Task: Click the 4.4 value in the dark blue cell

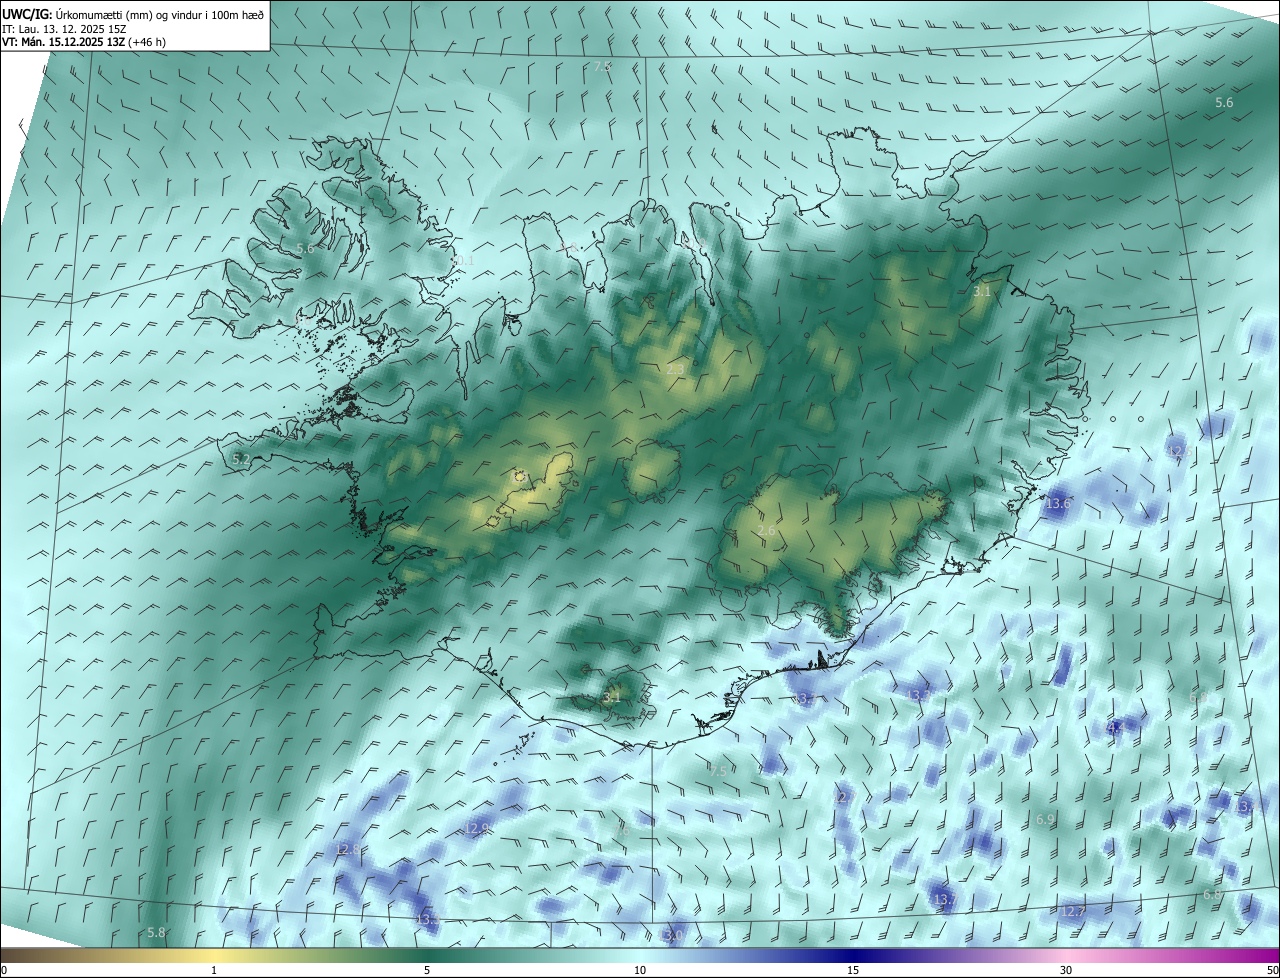Action: [1116, 727]
